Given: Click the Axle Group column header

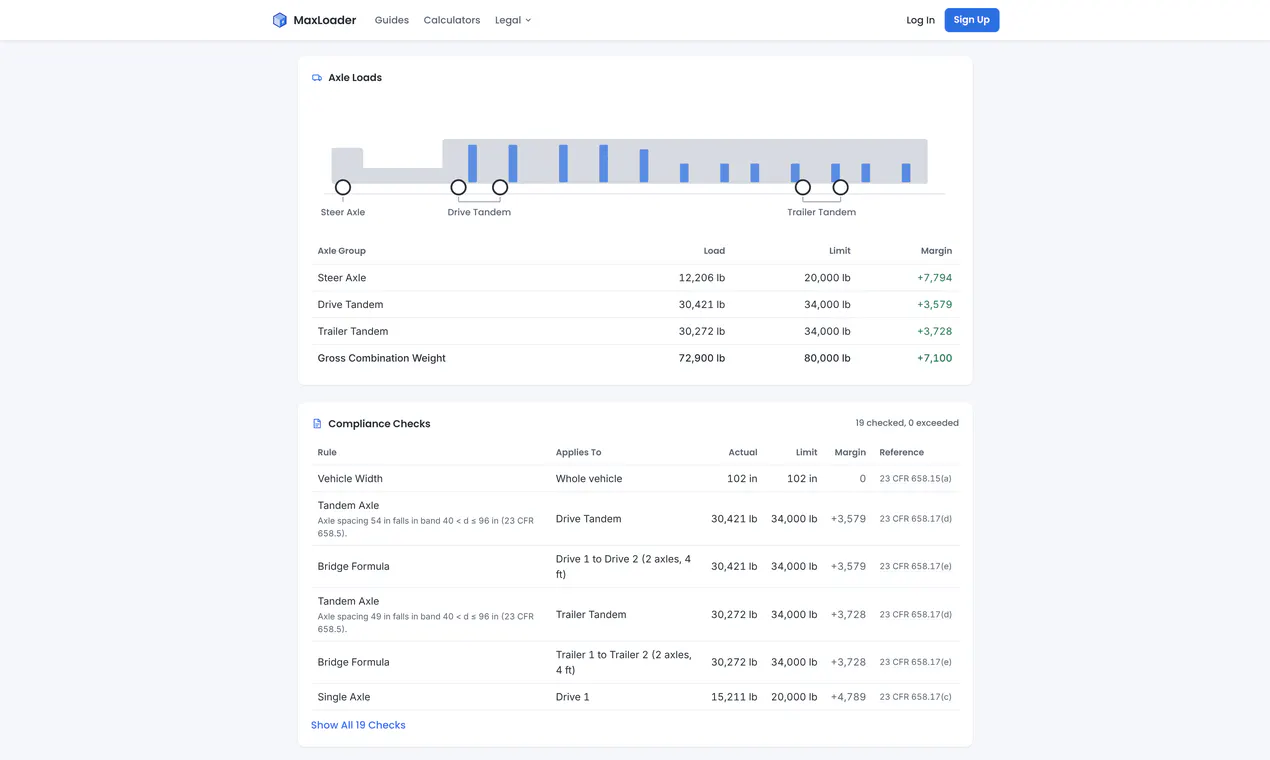Looking at the screenshot, I should 342,251.
